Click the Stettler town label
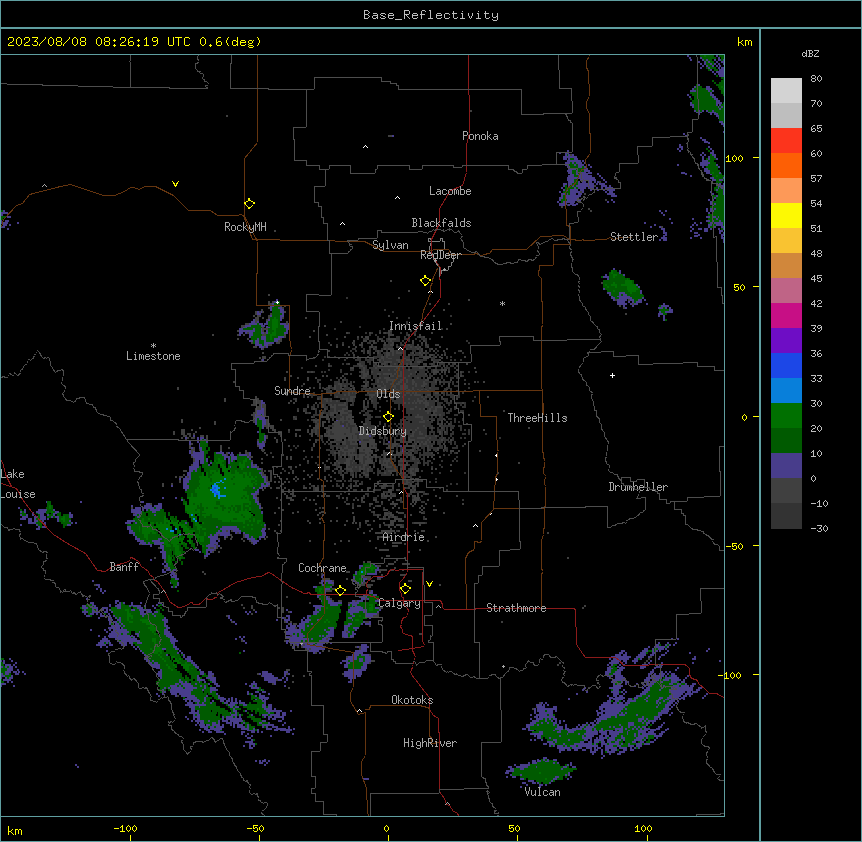The width and height of the screenshot is (862, 842). [x=634, y=237]
